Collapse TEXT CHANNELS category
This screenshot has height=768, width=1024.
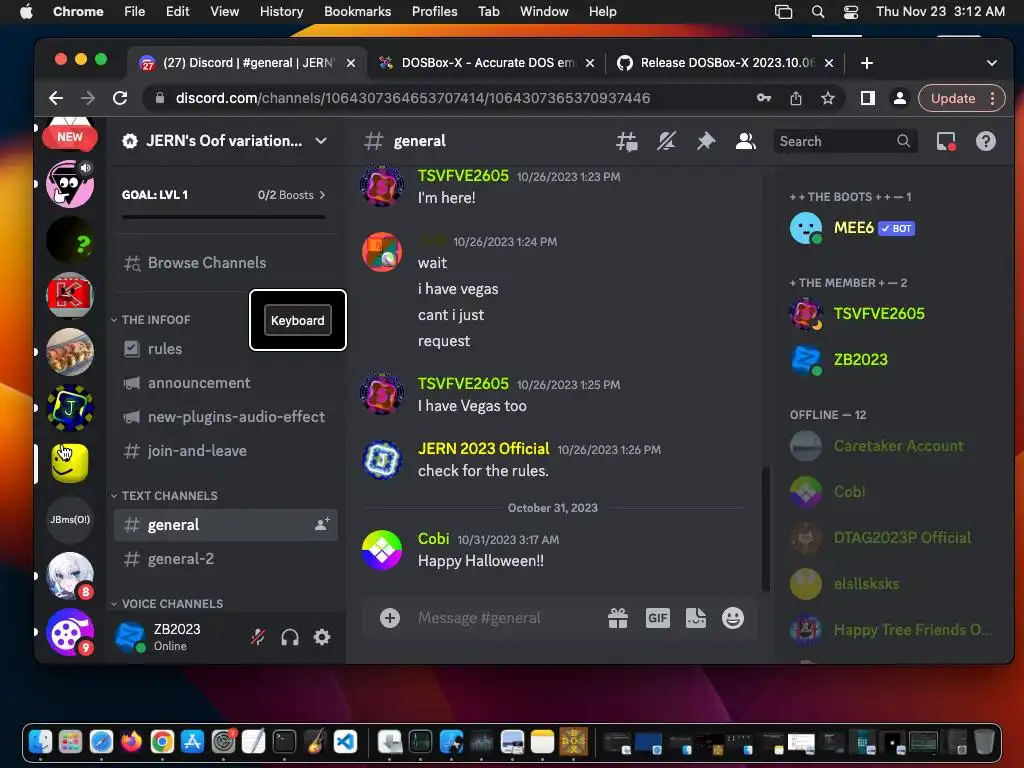point(164,496)
